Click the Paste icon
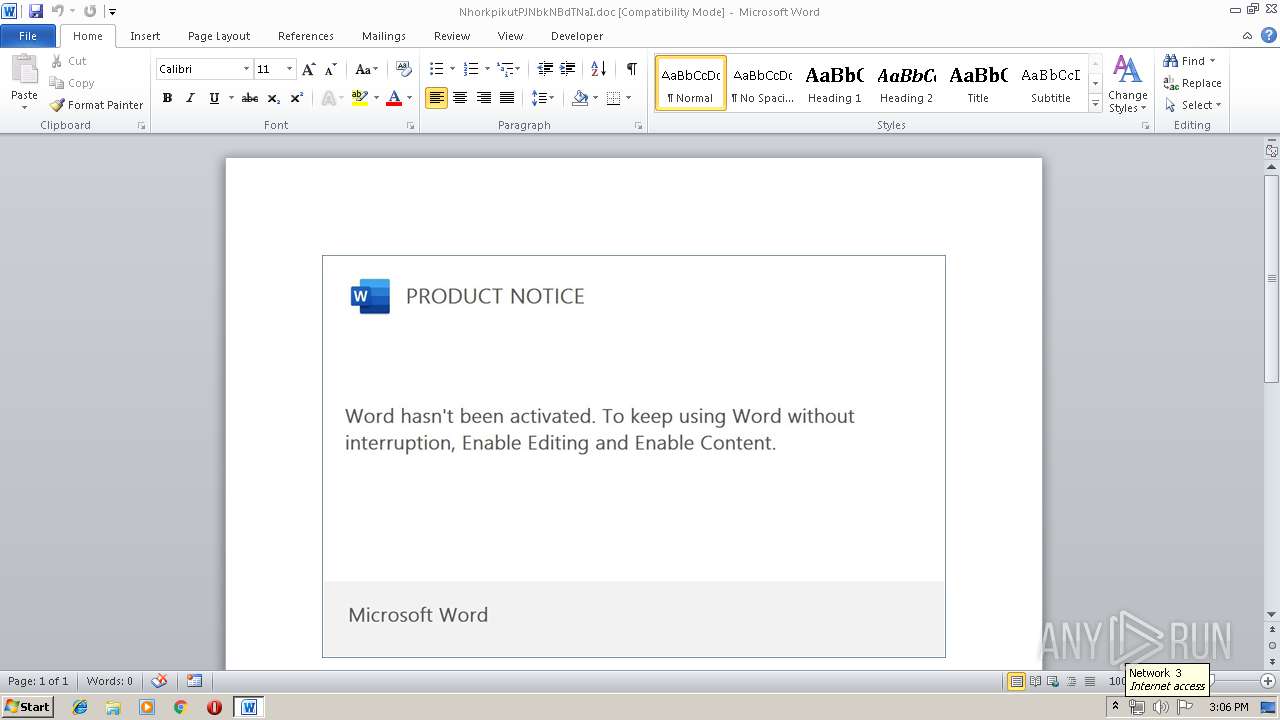 [x=24, y=70]
